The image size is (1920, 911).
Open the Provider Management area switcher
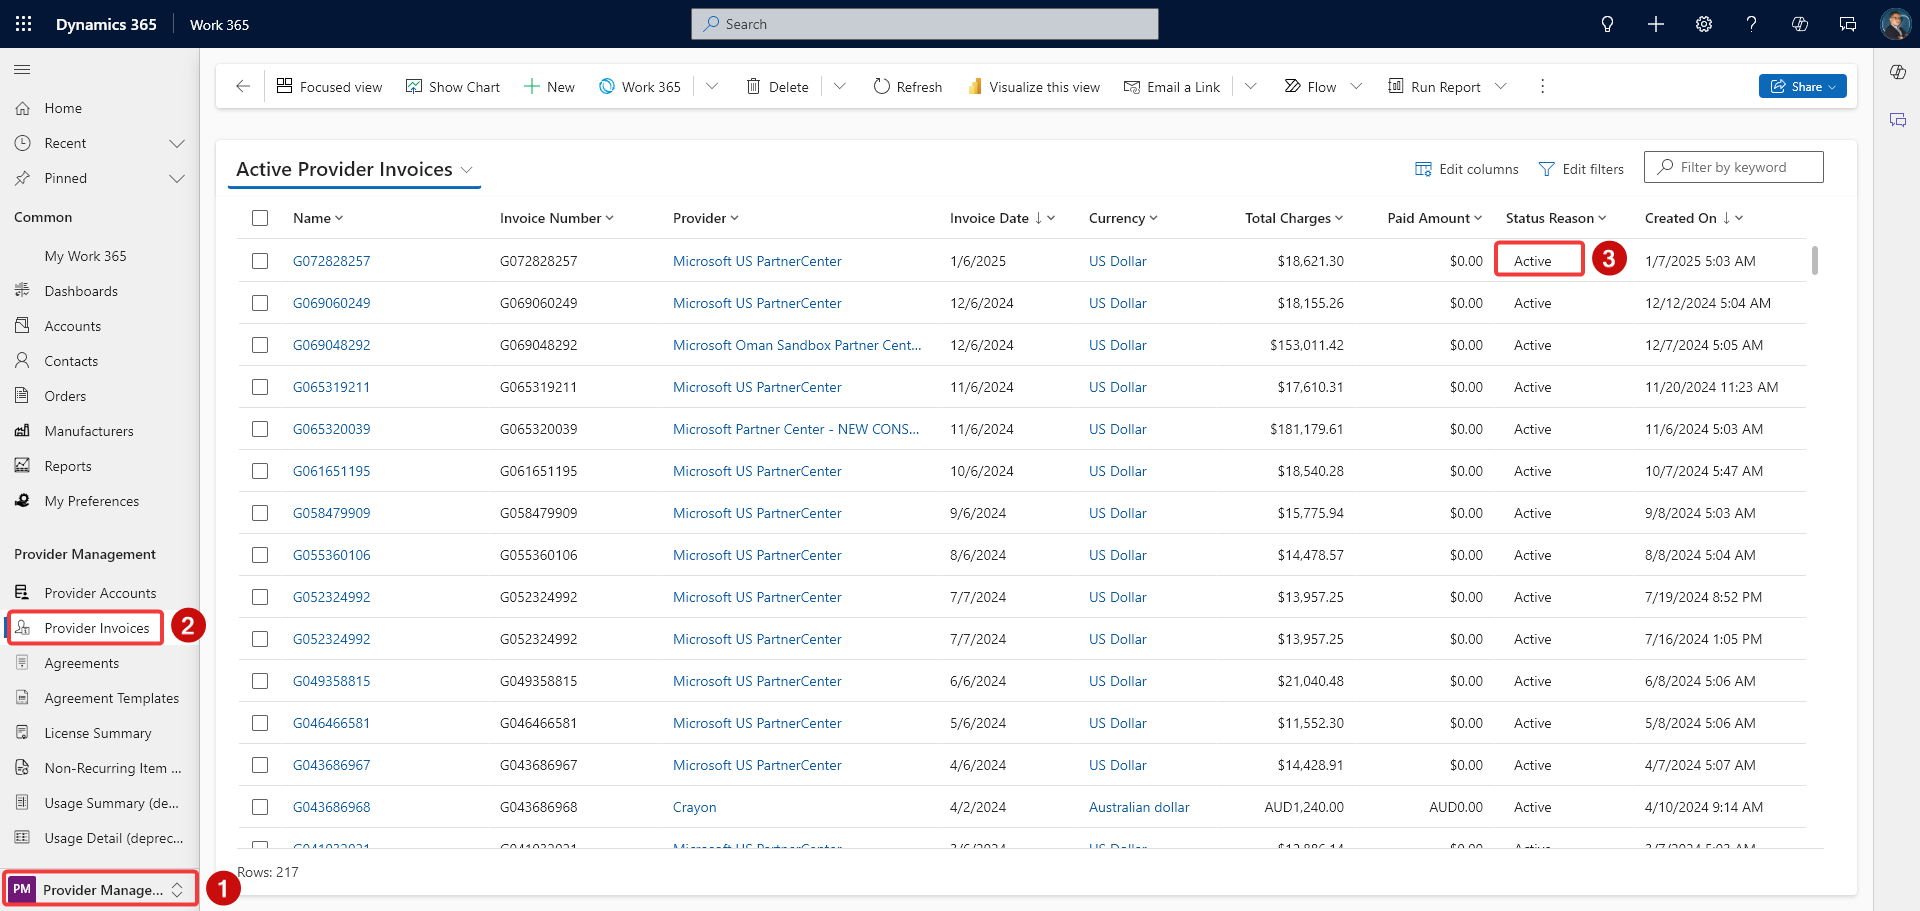coord(100,889)
